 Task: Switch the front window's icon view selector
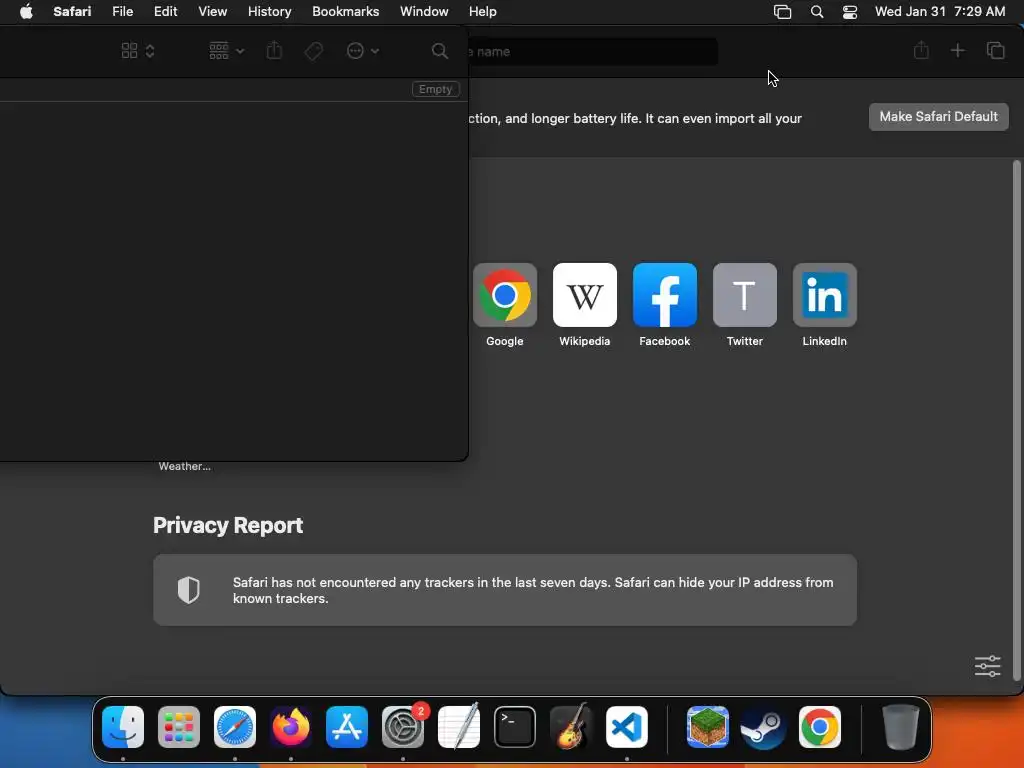(x=138, y=51)
